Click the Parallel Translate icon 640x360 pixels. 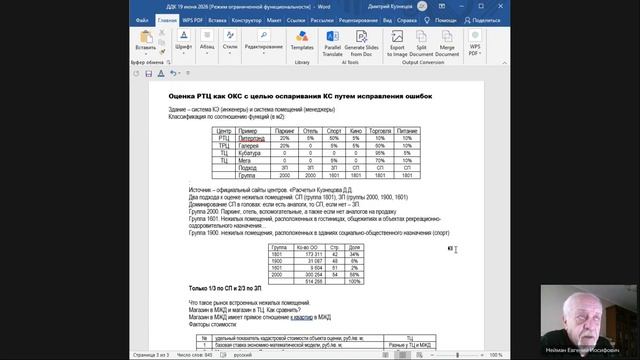pyautogui.click(x=332, y=36)
